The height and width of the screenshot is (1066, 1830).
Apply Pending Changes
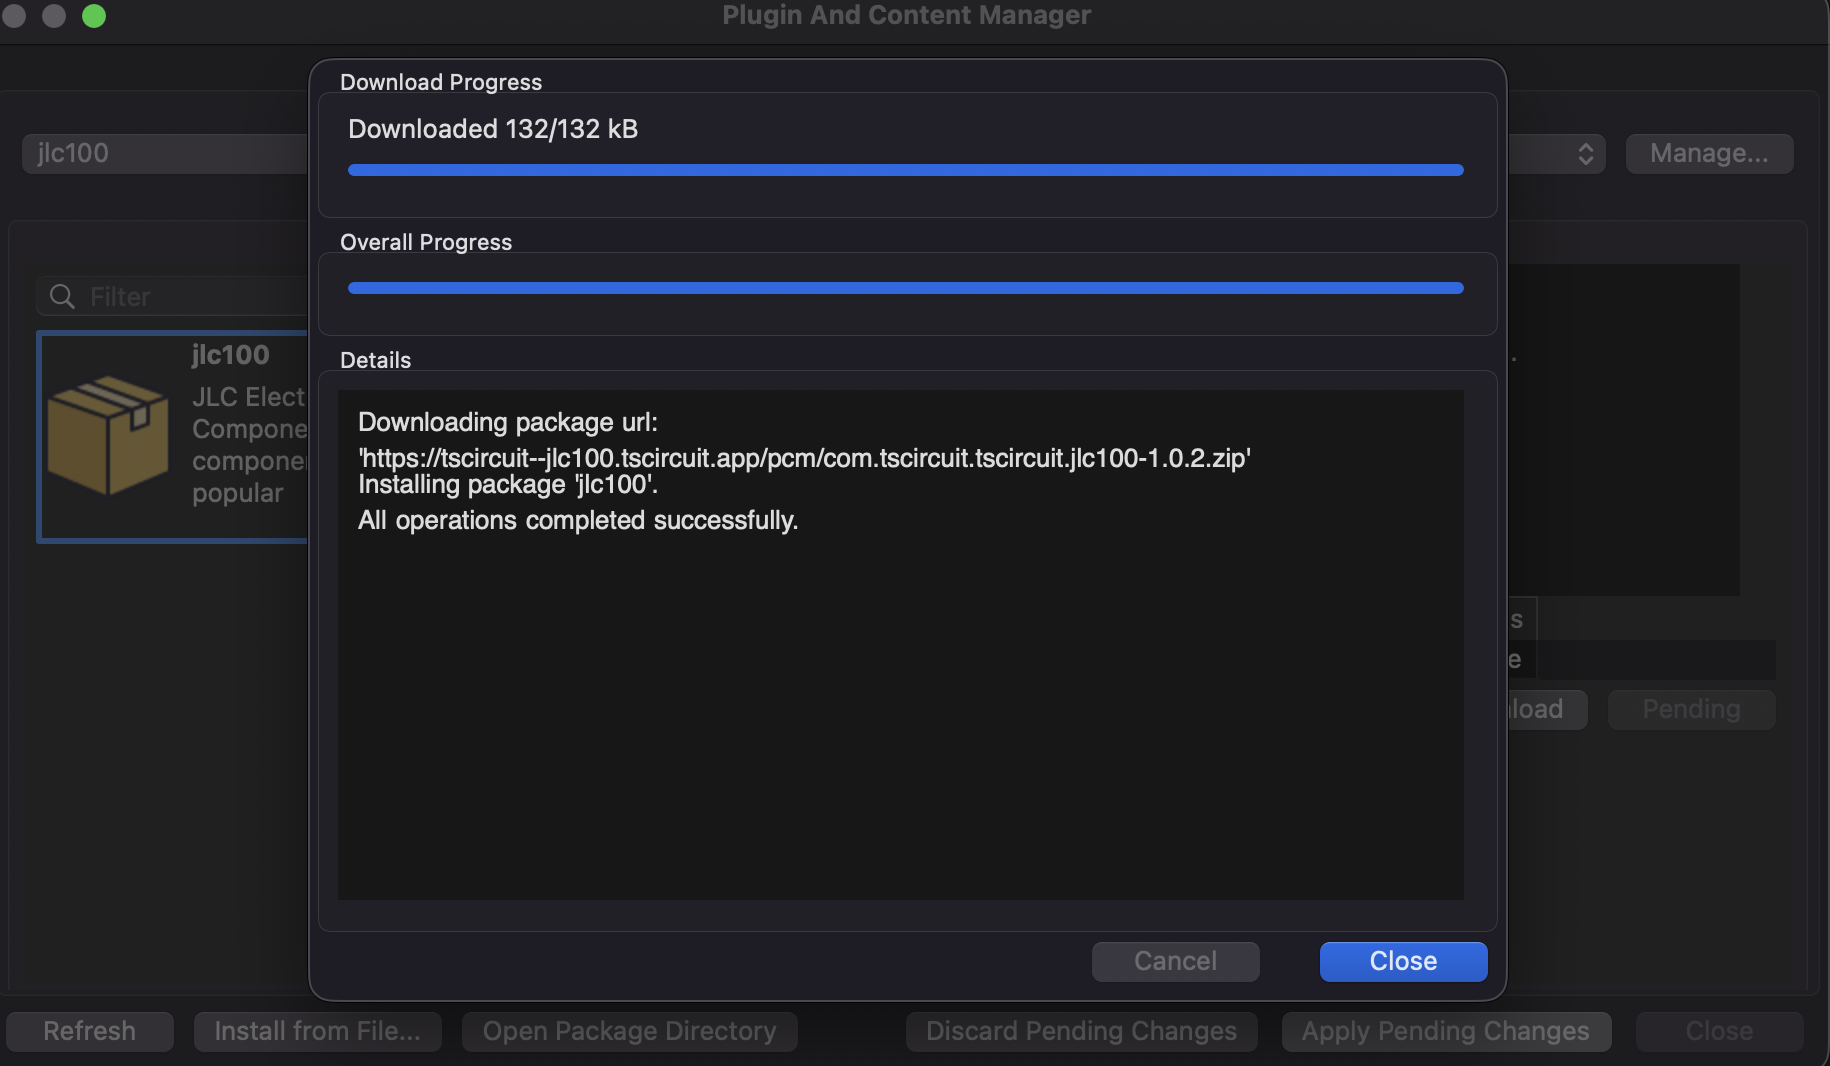[x=1445, y=1031]
